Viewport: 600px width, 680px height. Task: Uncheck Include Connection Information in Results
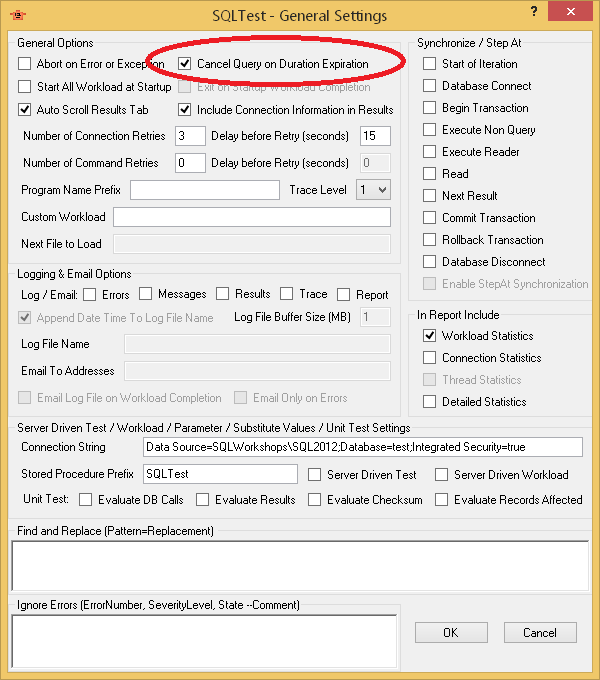(x=185, y=110)
